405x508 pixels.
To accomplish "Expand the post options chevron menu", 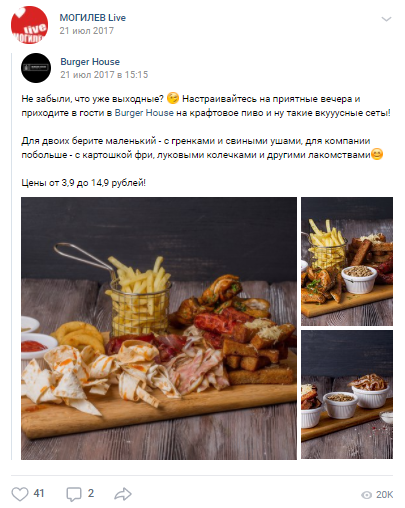I will click(x=386, y=19).
